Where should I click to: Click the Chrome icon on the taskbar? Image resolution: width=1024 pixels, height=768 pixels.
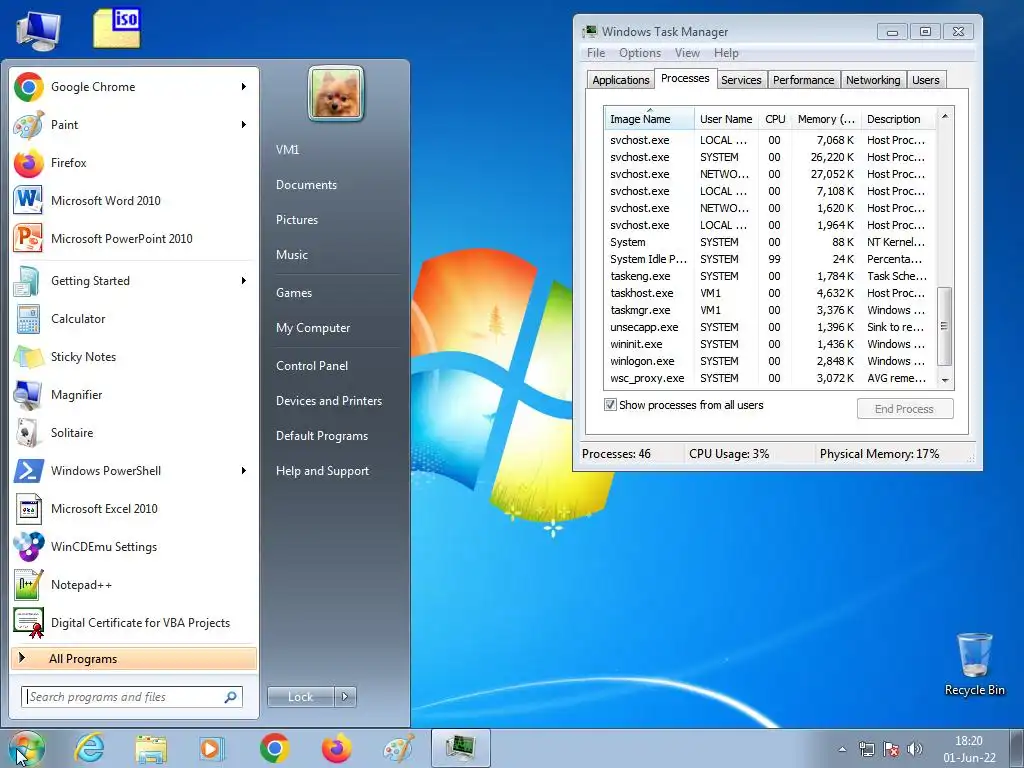click(x=274, y=748)
